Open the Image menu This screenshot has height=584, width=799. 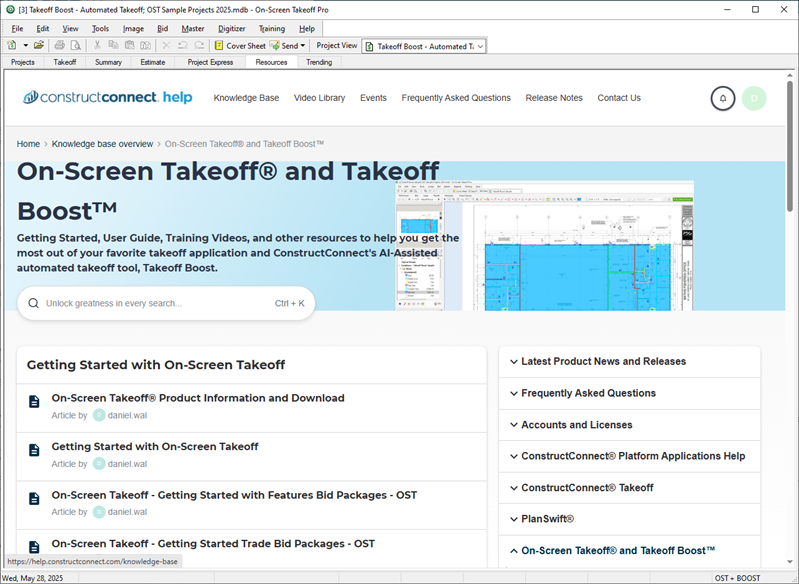click(133, 29)
